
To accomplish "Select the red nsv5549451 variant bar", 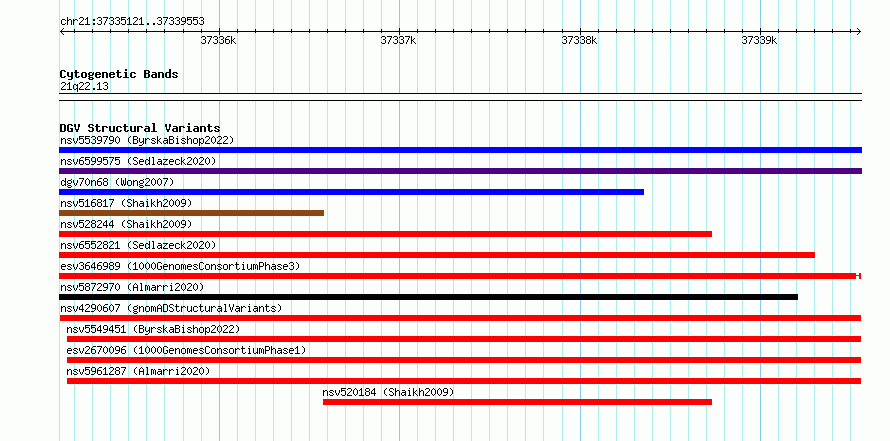I will point(464,339).
